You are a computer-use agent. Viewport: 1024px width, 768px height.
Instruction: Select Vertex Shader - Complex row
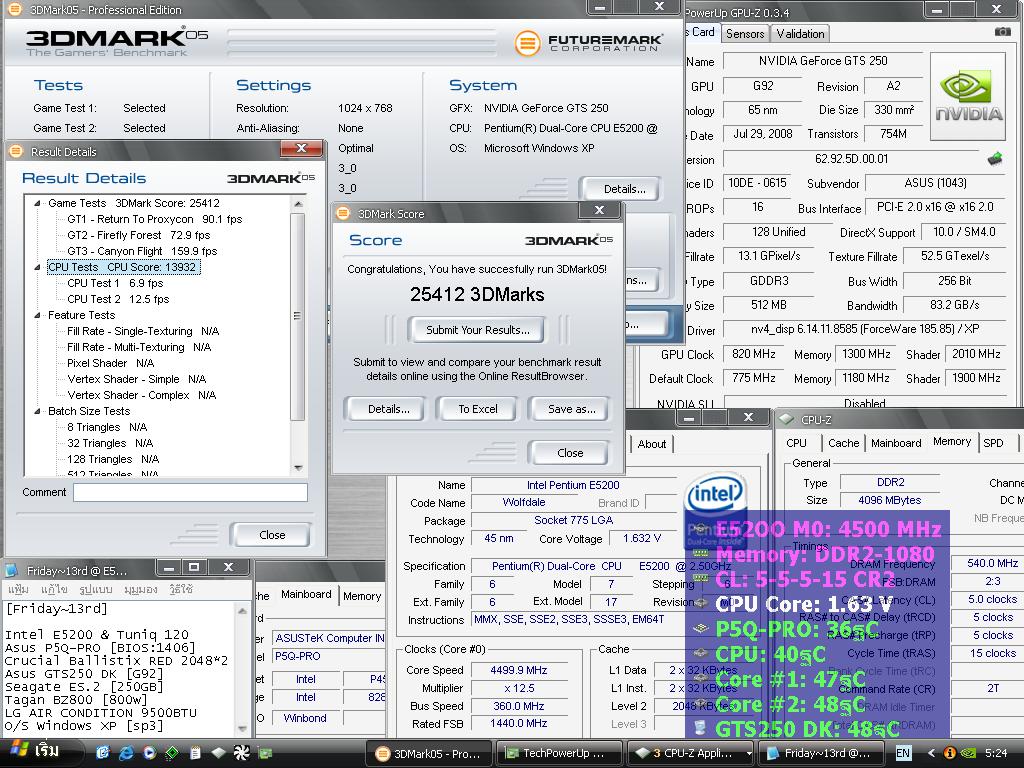point(141,395)
